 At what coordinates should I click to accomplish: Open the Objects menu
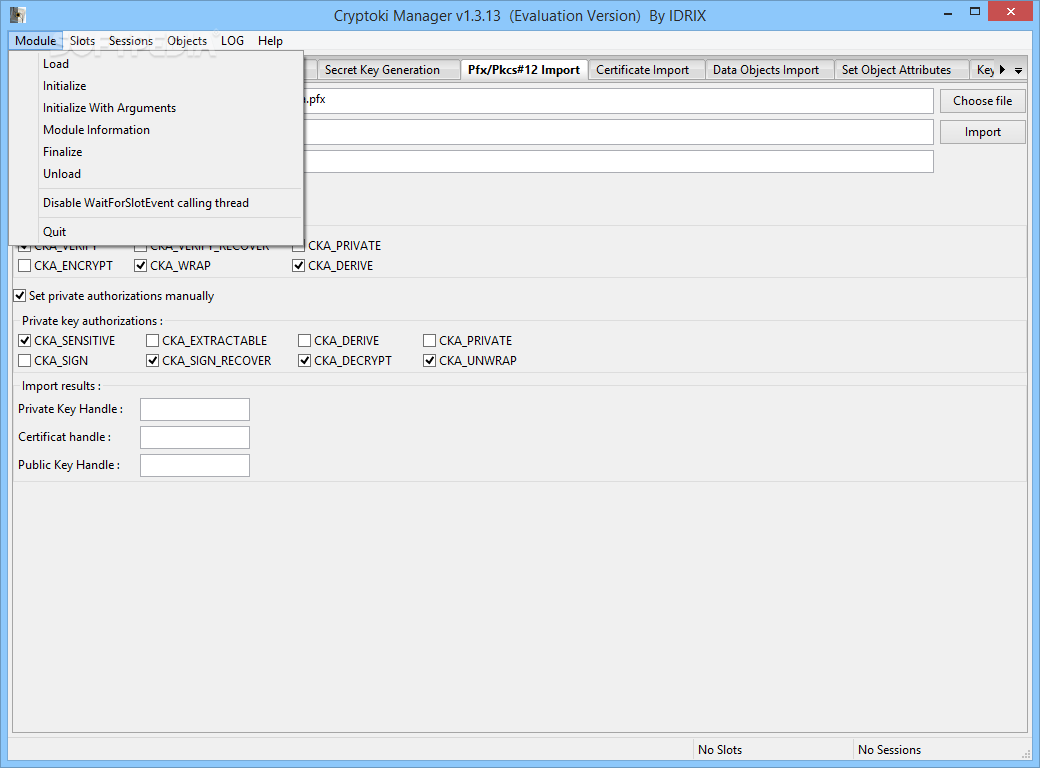pos(187,40)
